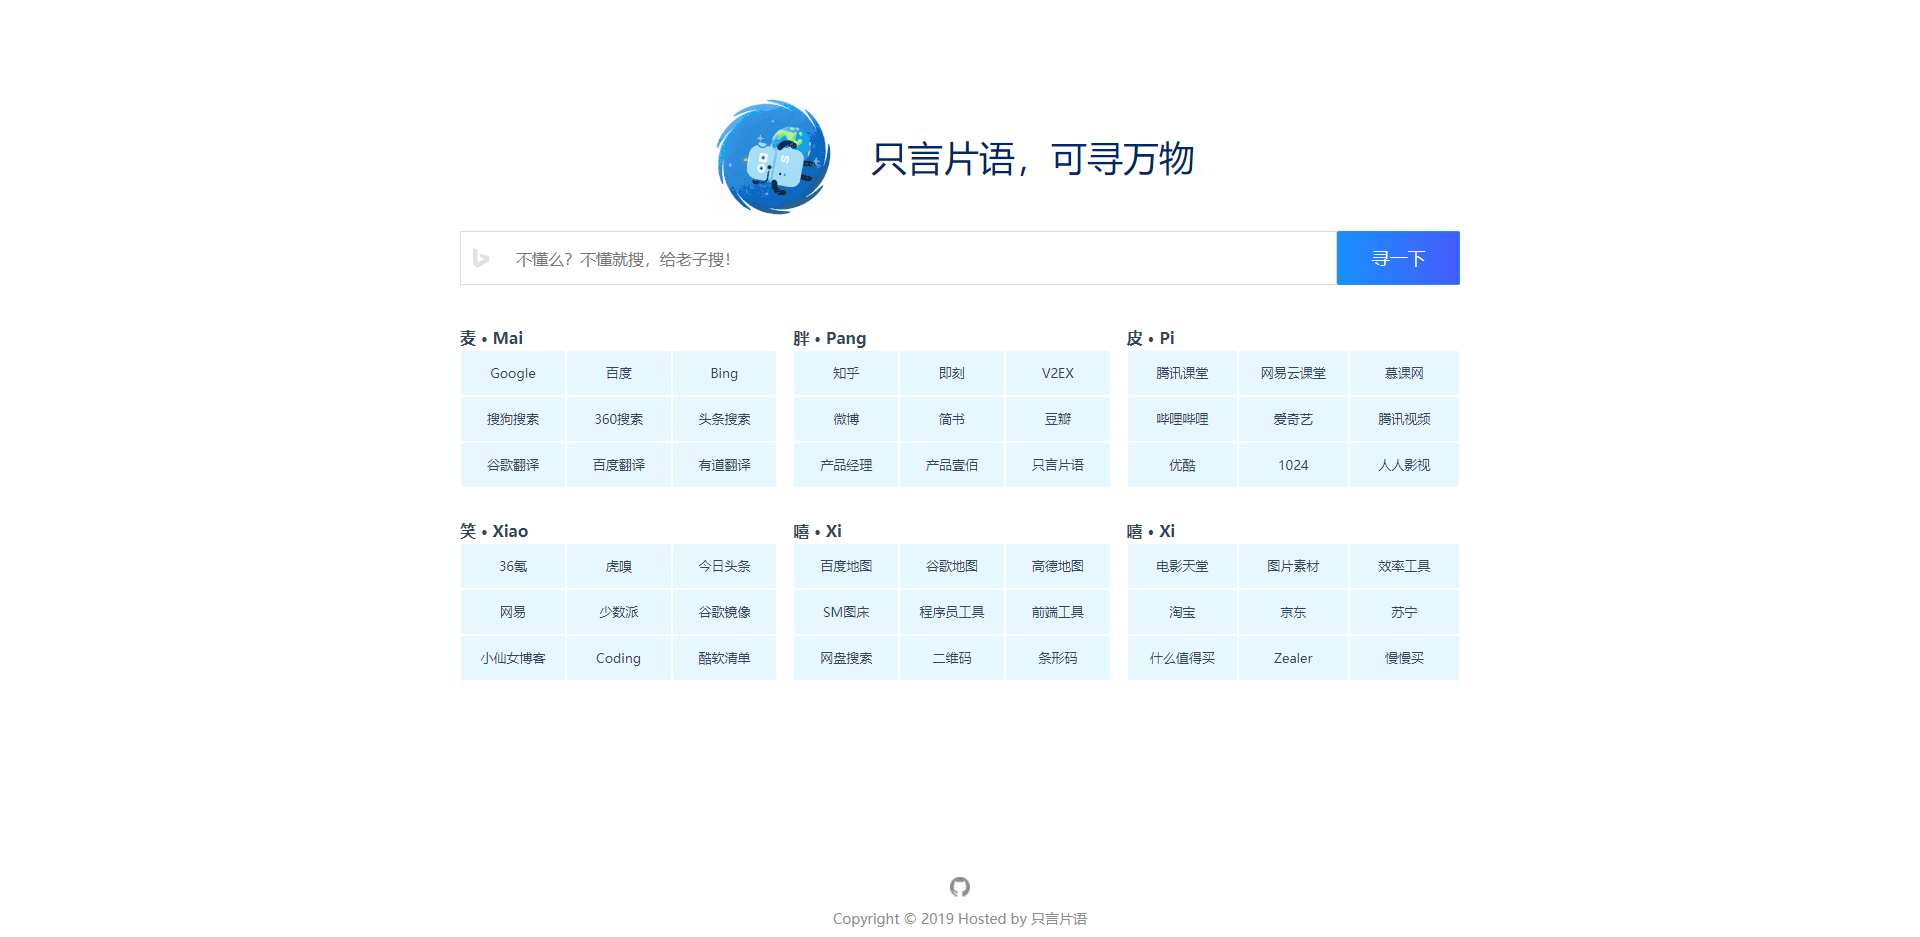Click the GitHub icon in the footer
Image resolution: width=1920 pixels, height=937 pixels.
tap(960, 887)
